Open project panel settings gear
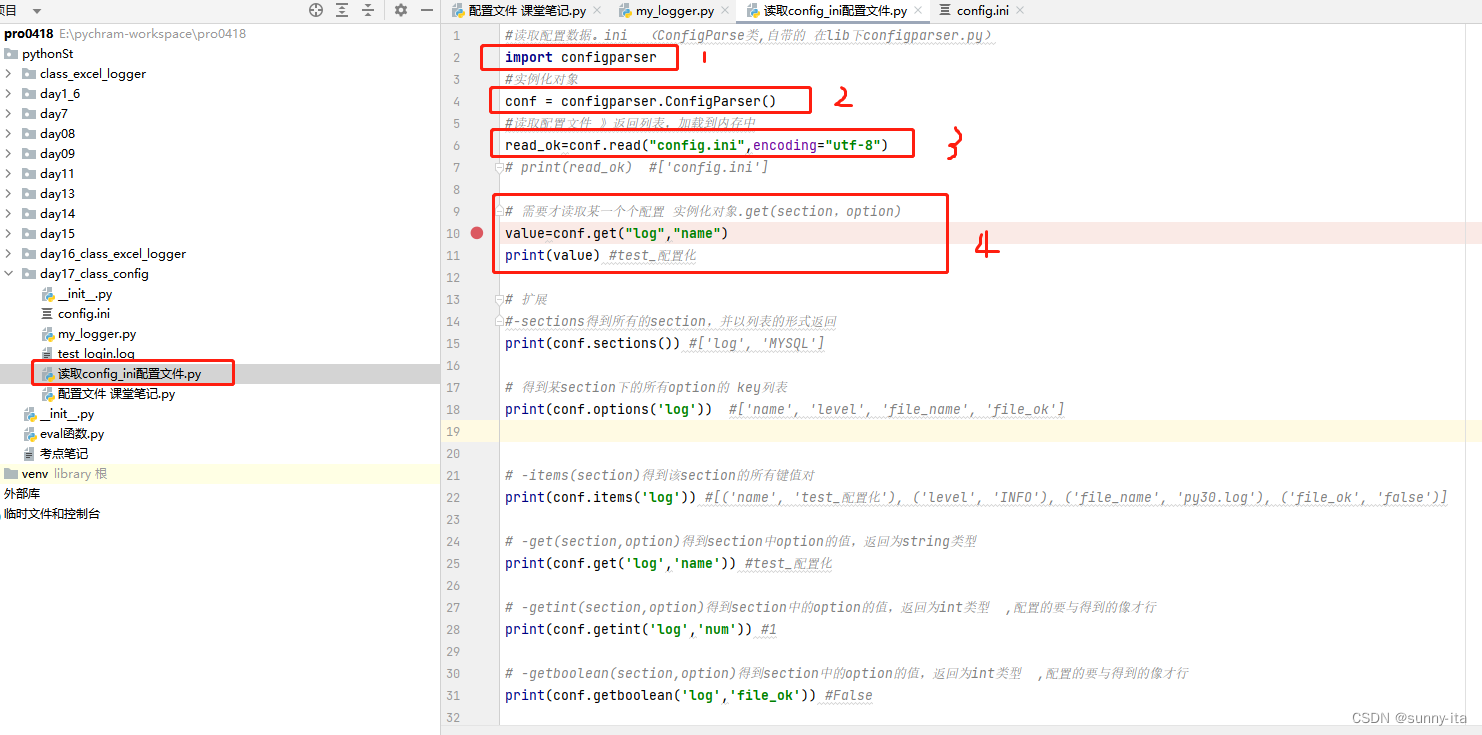Screen dimensions: 1482x735 point(401,10)
